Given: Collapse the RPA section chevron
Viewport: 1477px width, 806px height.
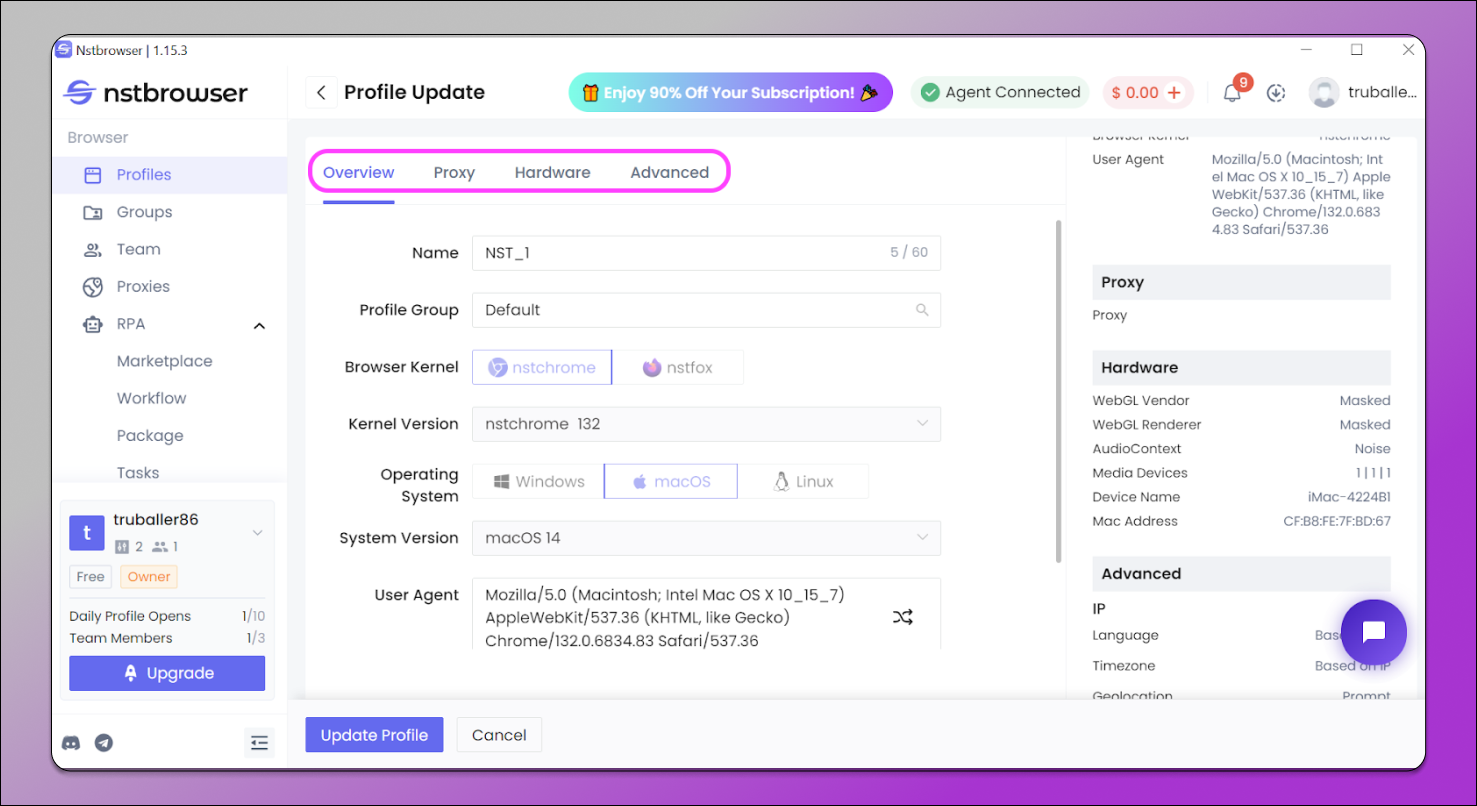Looking at the screenshot, I should click(259, 325).
